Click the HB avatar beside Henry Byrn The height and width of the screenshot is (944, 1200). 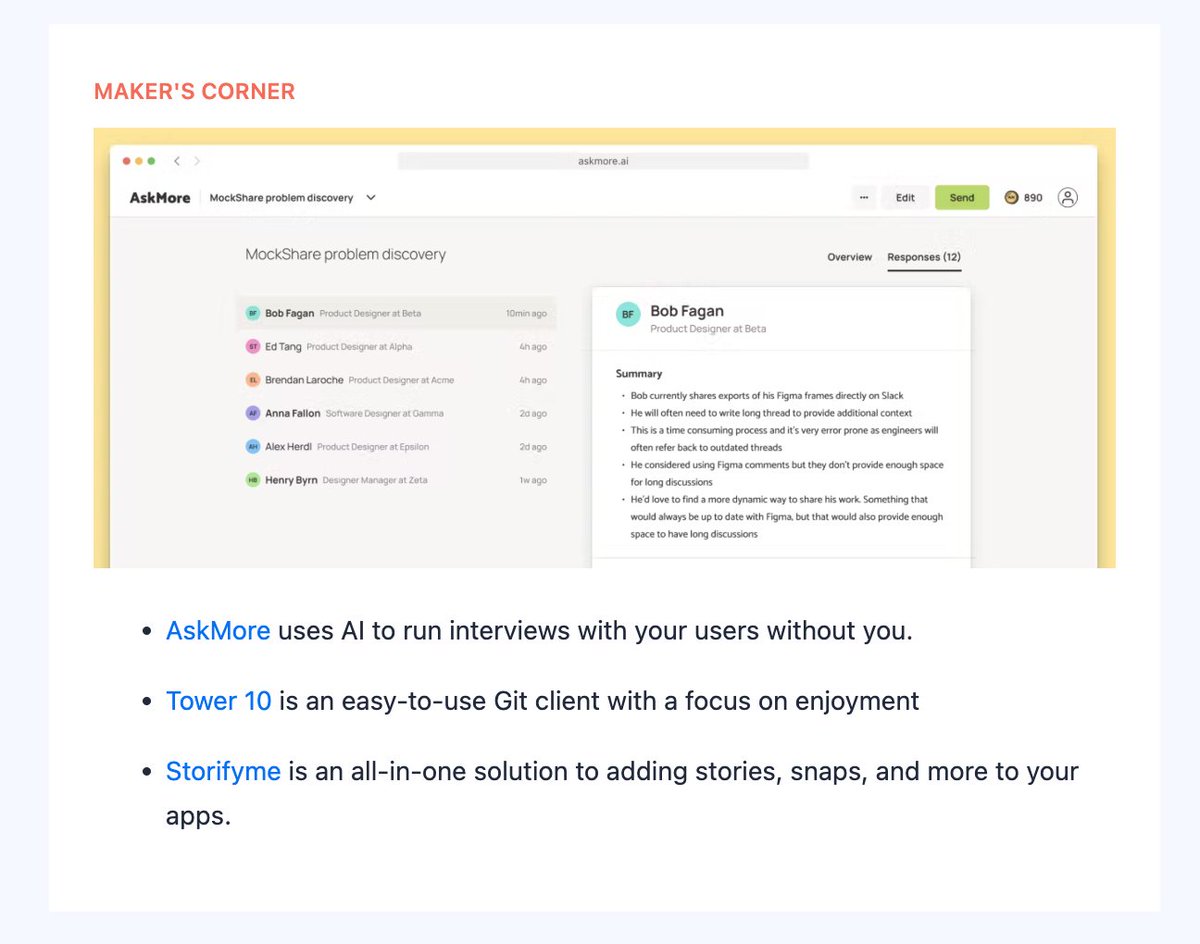click(253, 480)
